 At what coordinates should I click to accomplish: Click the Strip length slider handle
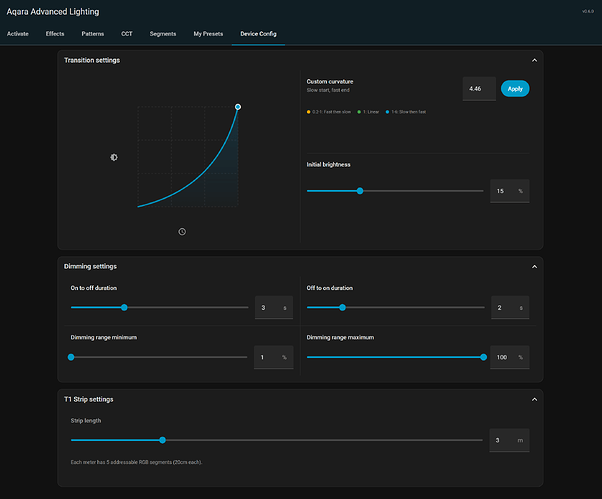coord(162,440)
